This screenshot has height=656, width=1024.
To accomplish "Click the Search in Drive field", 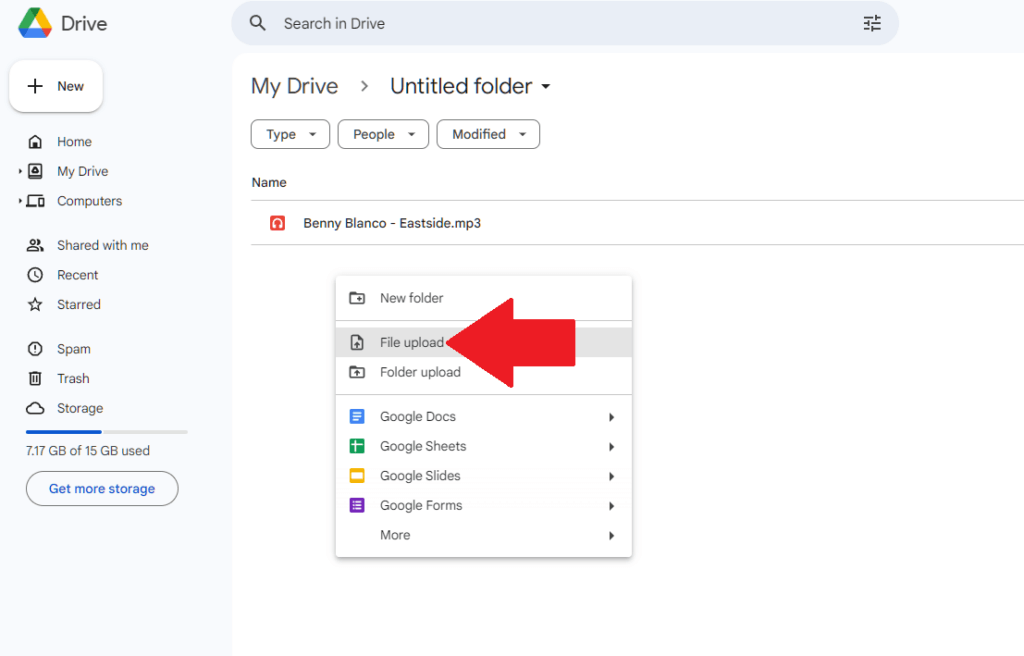I will tap(565, 24).
